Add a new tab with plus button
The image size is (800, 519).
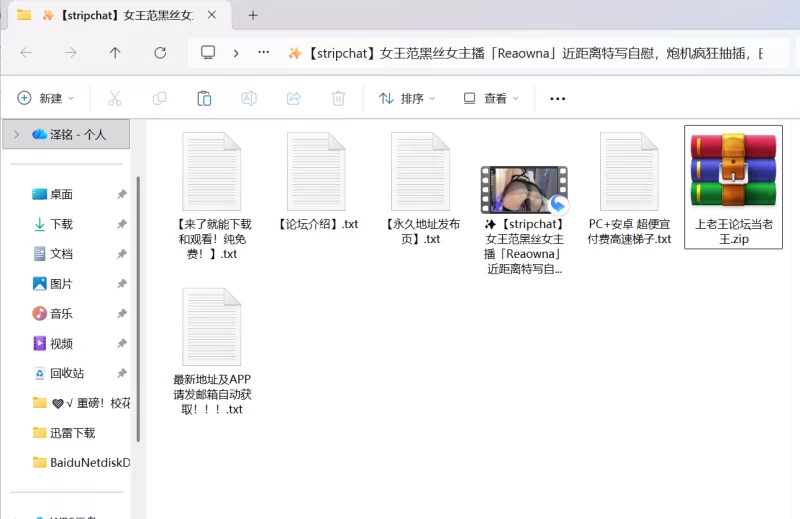click(253, 15)
